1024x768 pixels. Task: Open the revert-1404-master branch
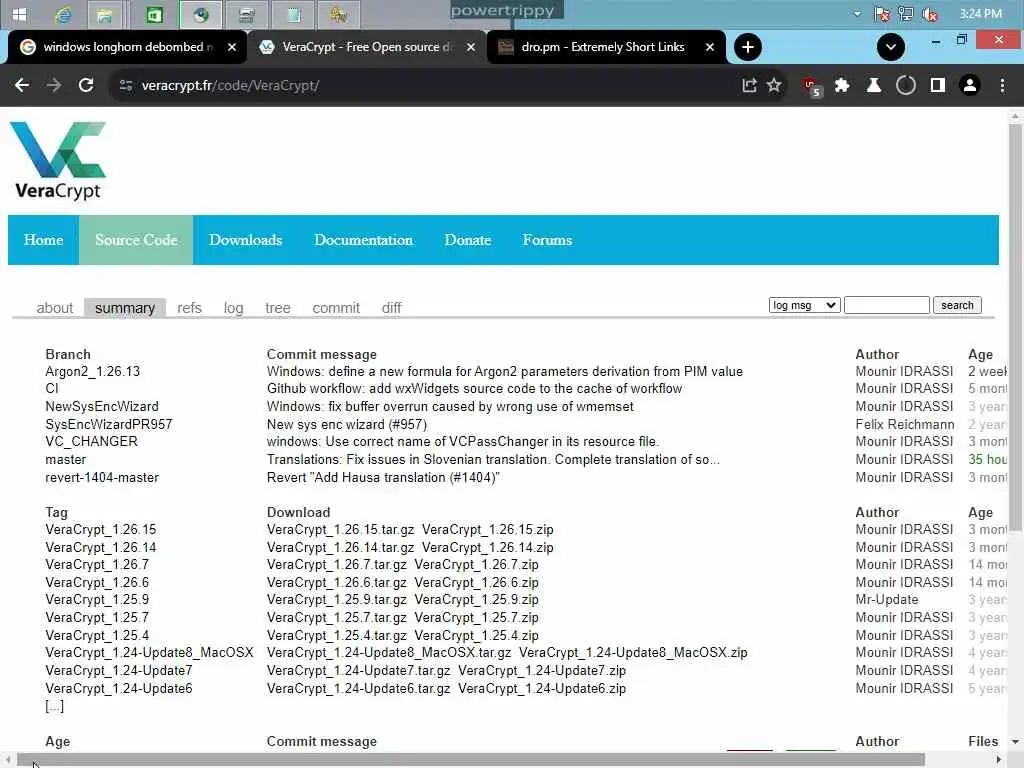tap(102, 477)
